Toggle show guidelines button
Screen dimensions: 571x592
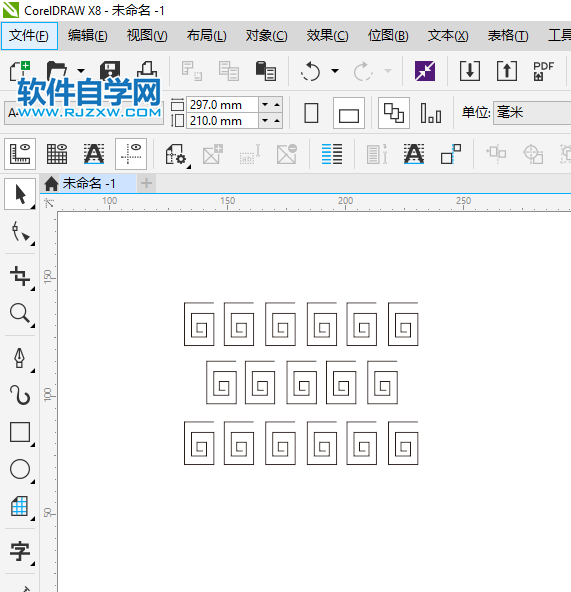pyautogui.click(x=131, y=154)
